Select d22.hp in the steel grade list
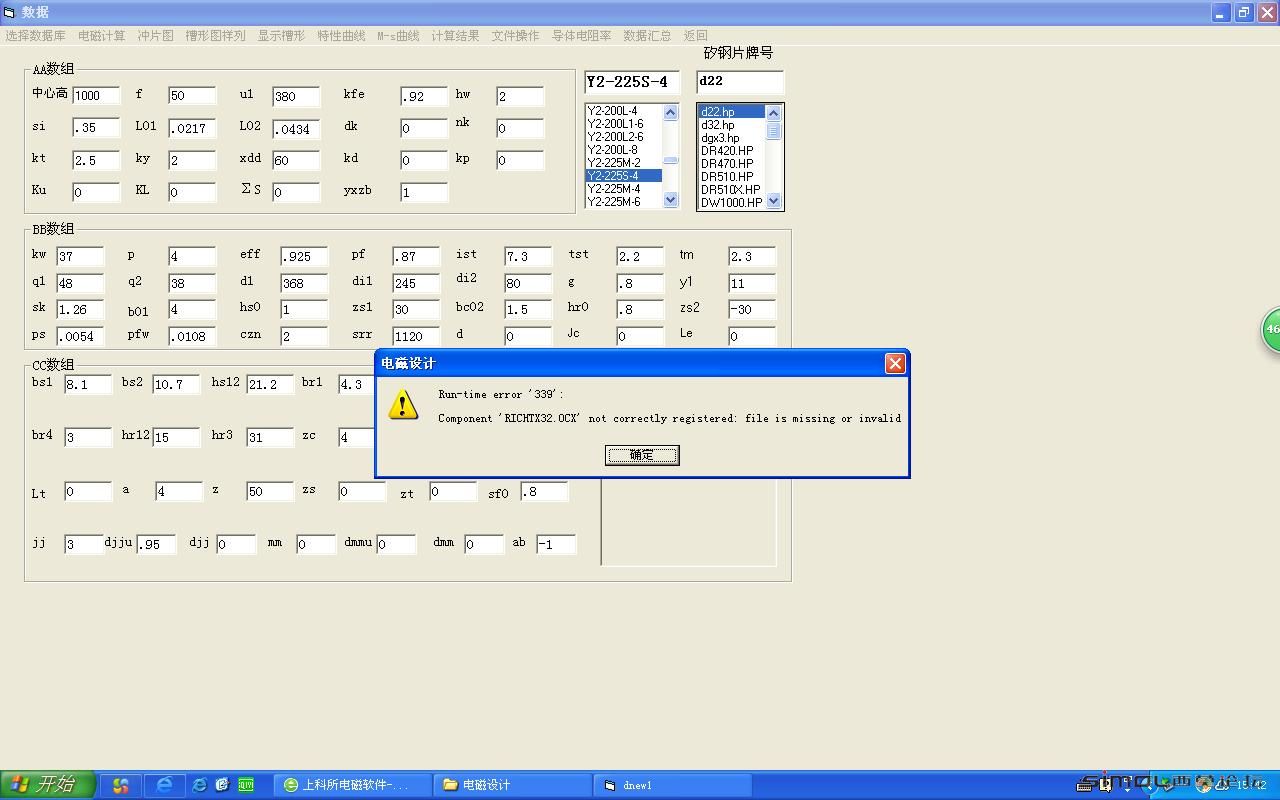 tap(731, 112)
